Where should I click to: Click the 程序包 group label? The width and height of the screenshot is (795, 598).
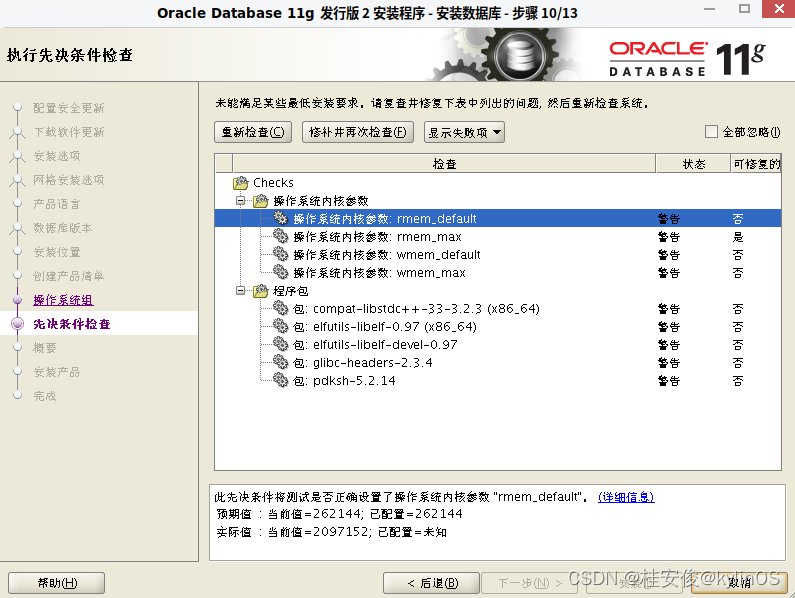(x=291, y=291)
